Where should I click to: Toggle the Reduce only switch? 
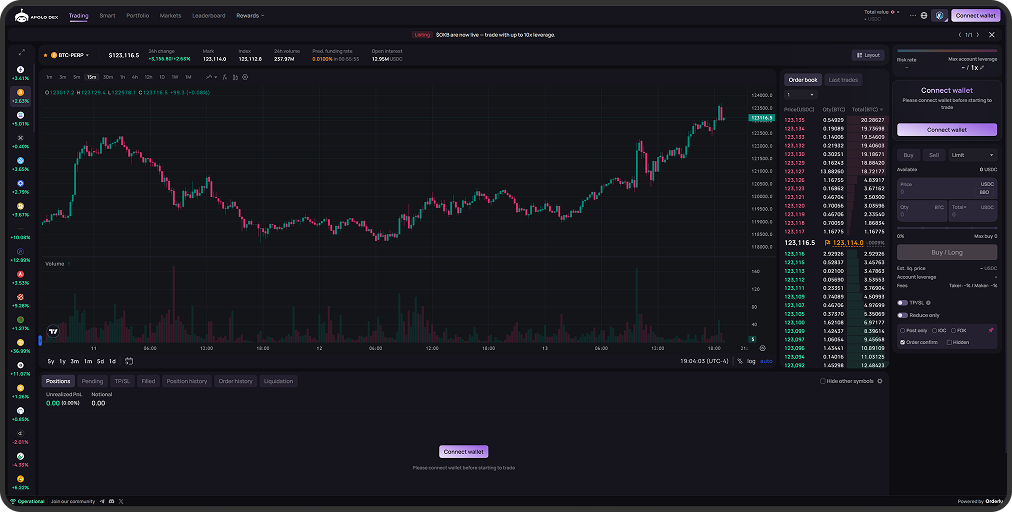tap(902, 315)
